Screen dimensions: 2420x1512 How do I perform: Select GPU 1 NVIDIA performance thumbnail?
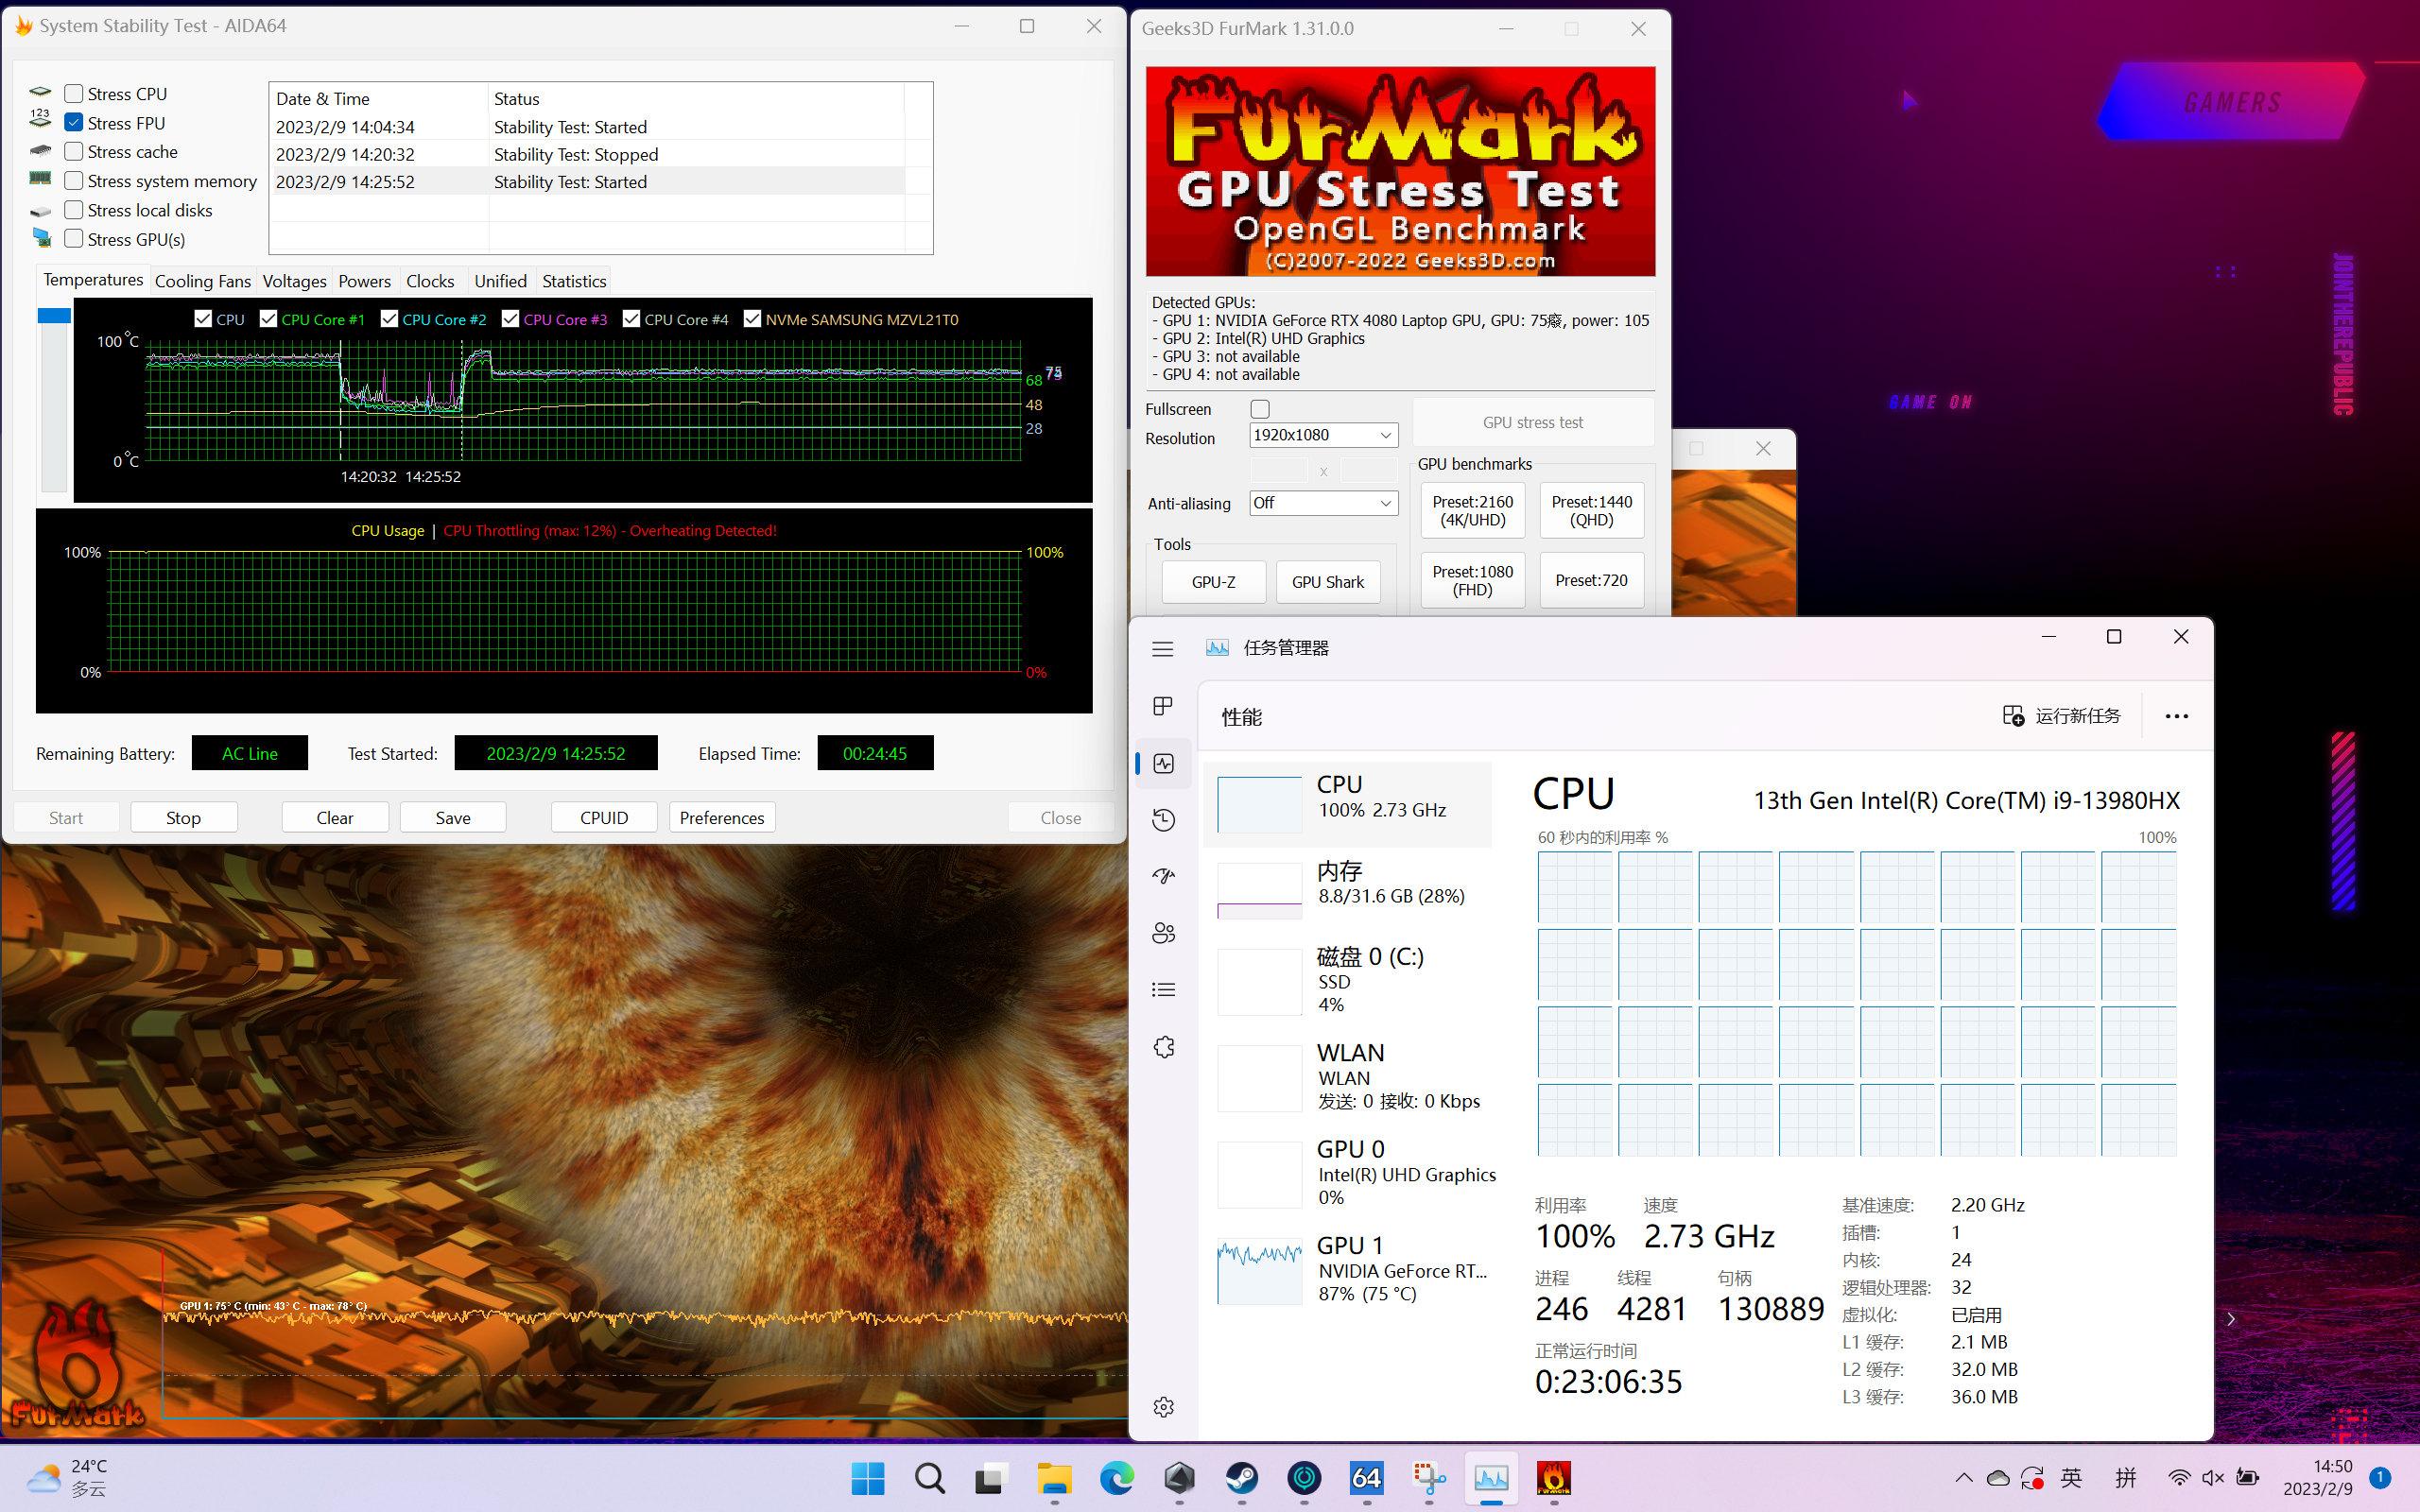(1259, 1271)
